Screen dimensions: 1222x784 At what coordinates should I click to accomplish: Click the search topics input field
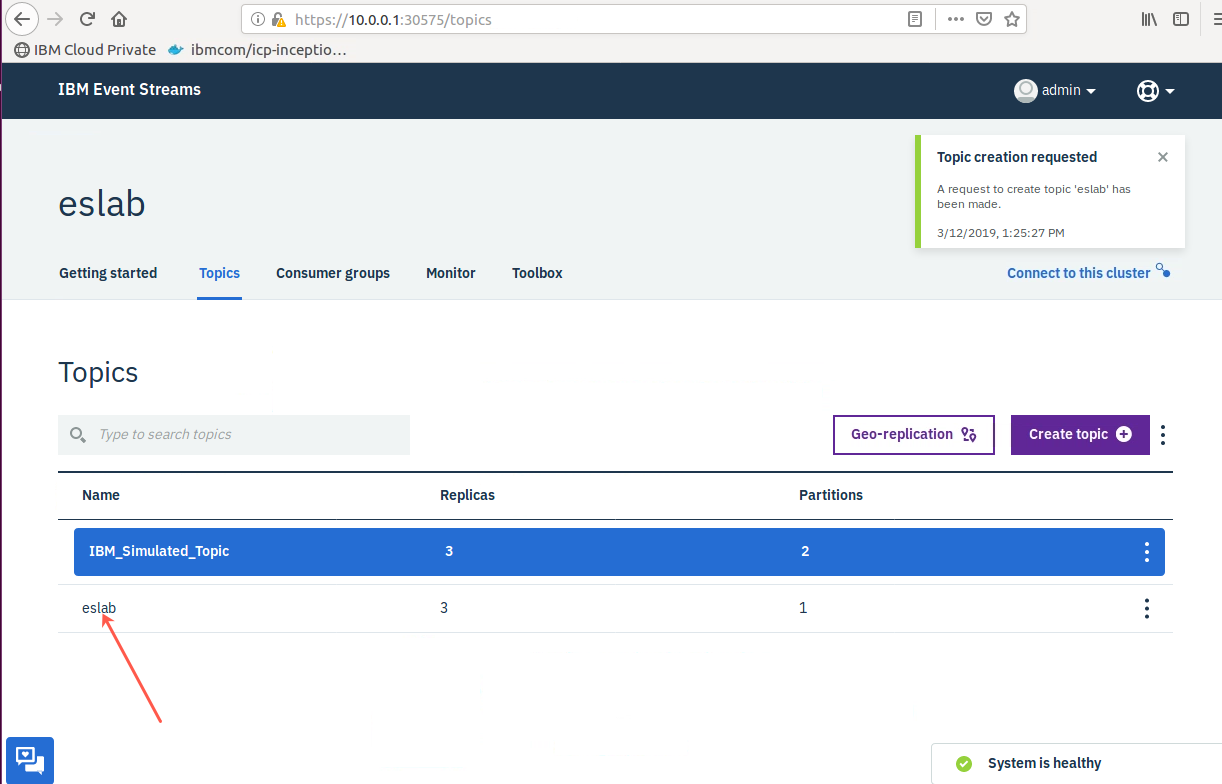click(234, 435)
